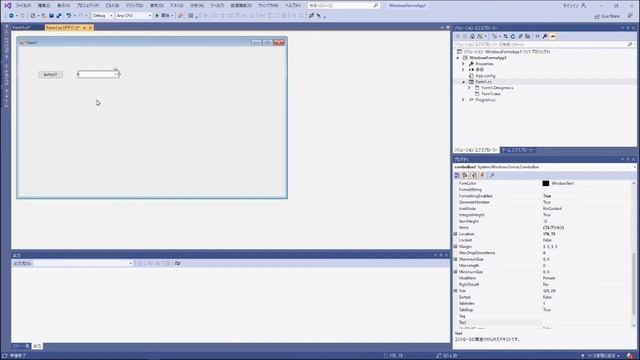The height and width of the screenshot is (360, 640).
Task: Expand the Location property
Action: tap(456, 234)
